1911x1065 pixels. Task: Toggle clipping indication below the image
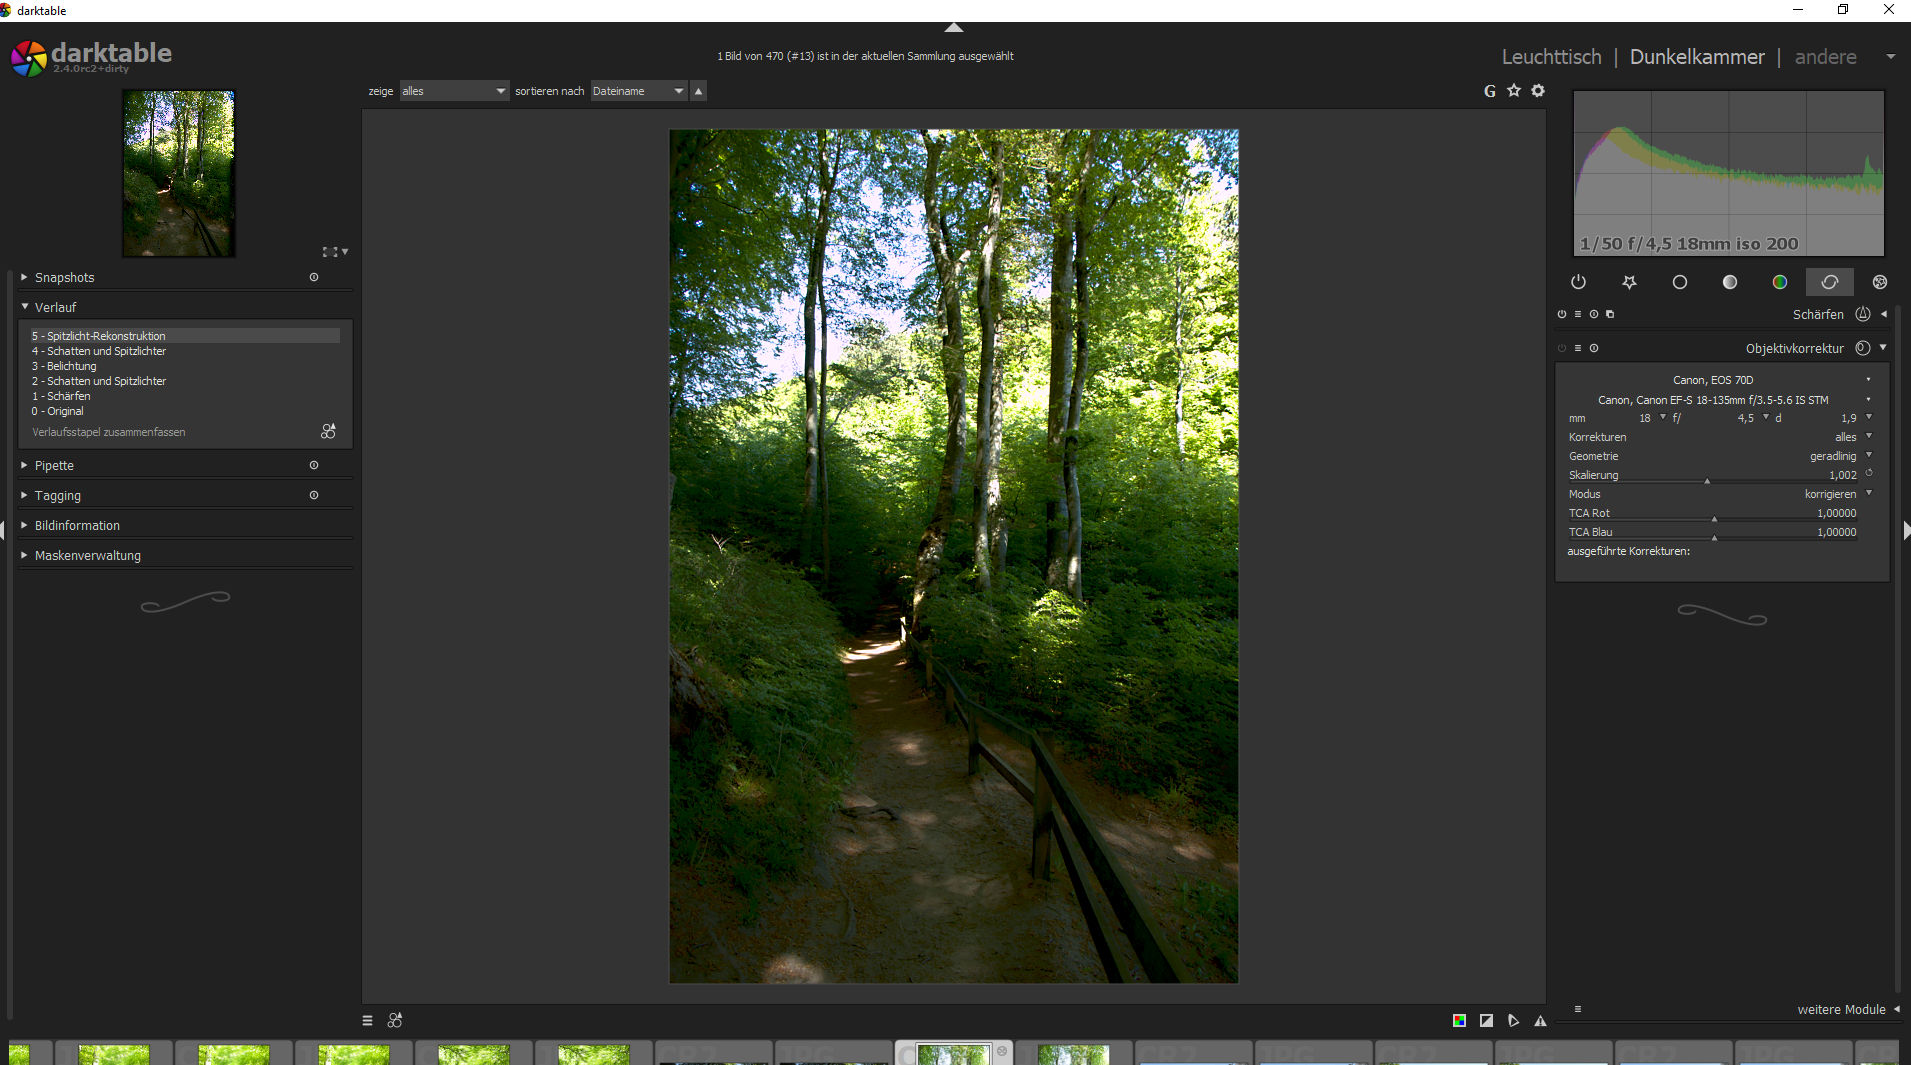pos(1487,1020)
